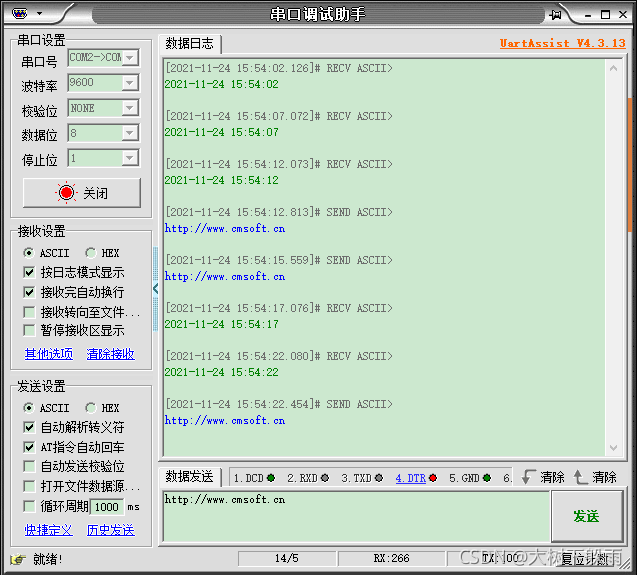Click 清除接收 link
637x575 pixels.
click(x=110, y=354)
